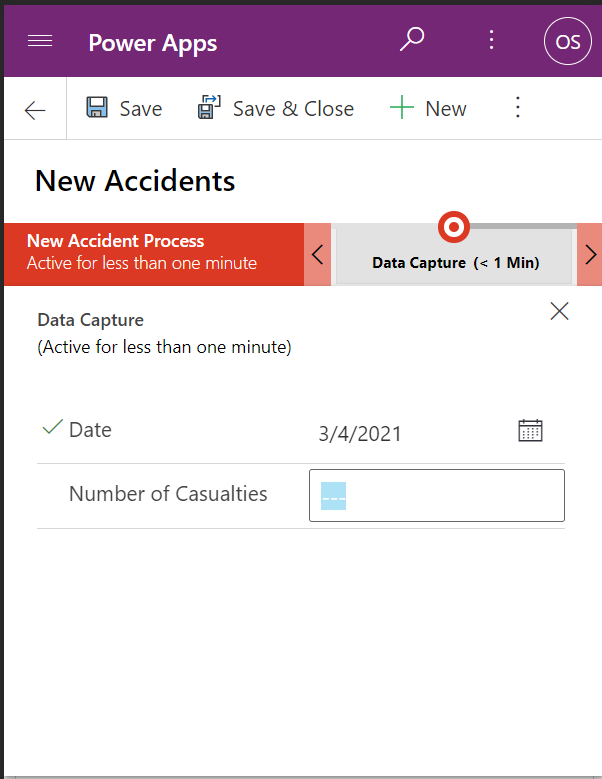602x779 pixels.
Task: Open the hamburger navigation menu
Action: tap(40, 41)
